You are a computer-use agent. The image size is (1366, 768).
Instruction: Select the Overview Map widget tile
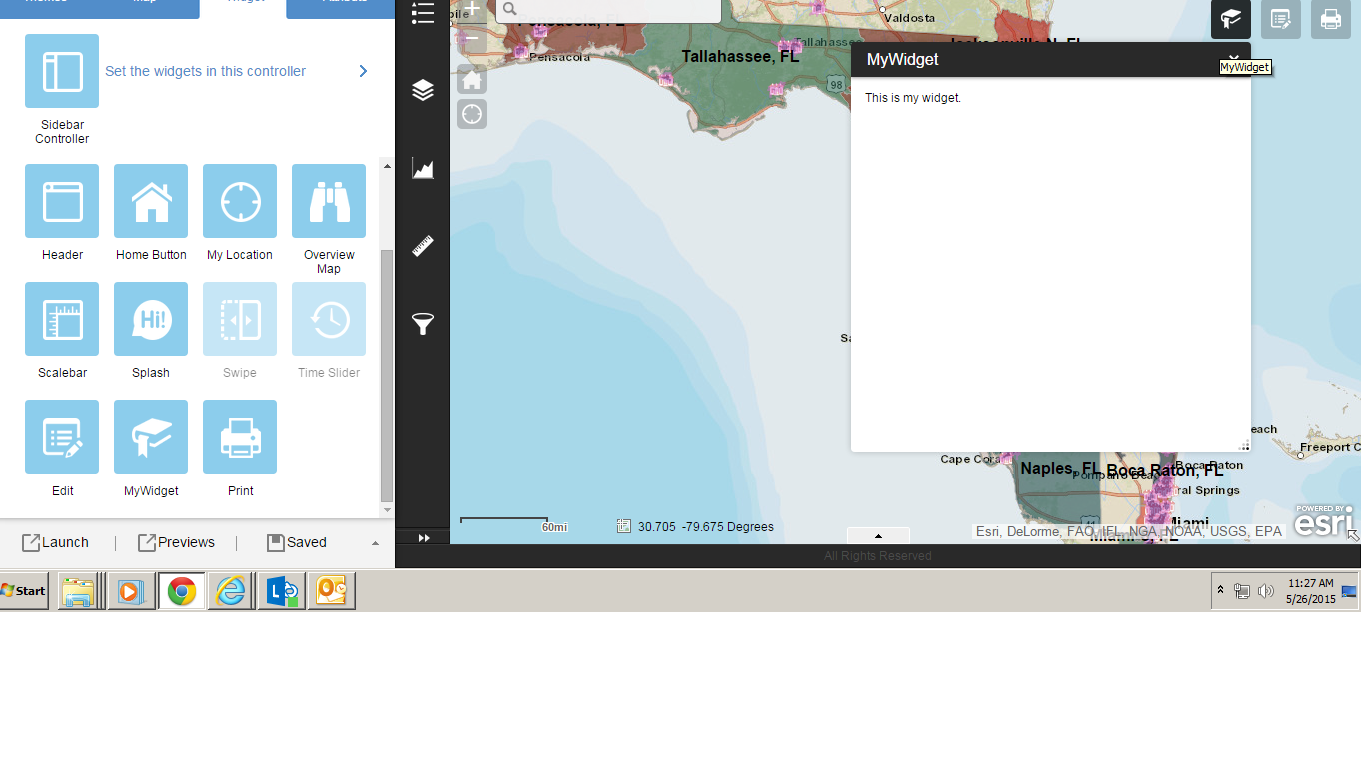click(x=329, y=201)
